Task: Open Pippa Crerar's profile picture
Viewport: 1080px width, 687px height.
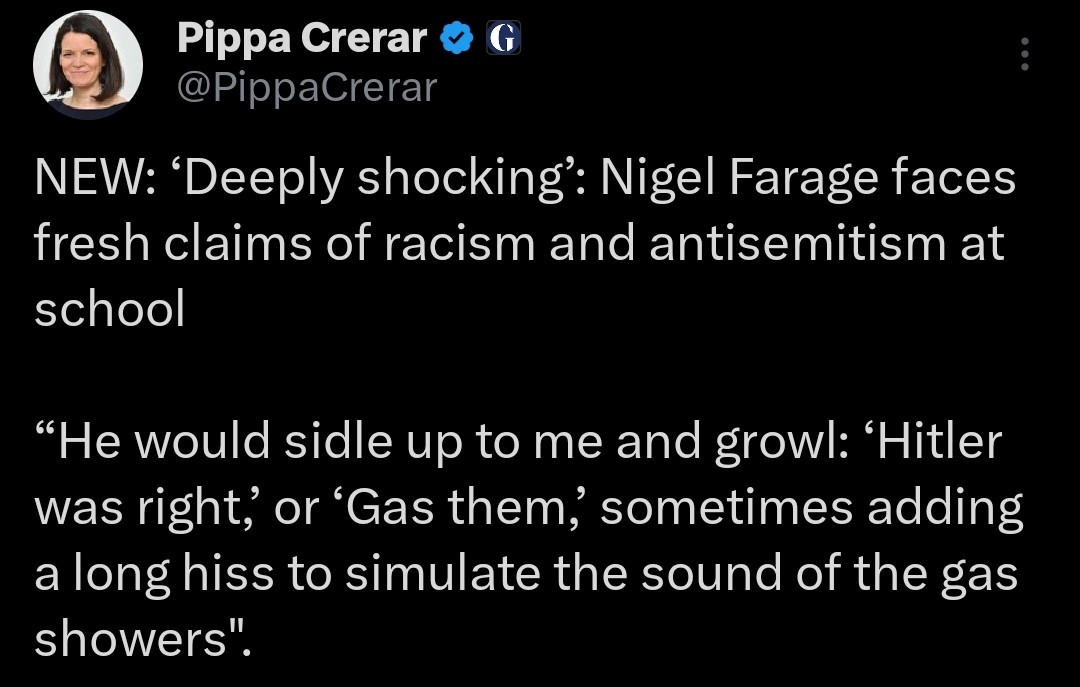Action: [x=88, y=63]
